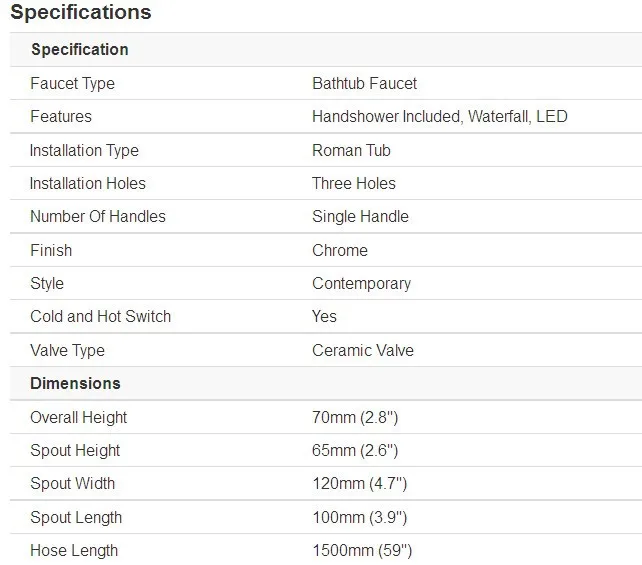The height and width of the screenshot is (565, 642).
Task: Select the Single Handle value
Action: click(360, 217)
